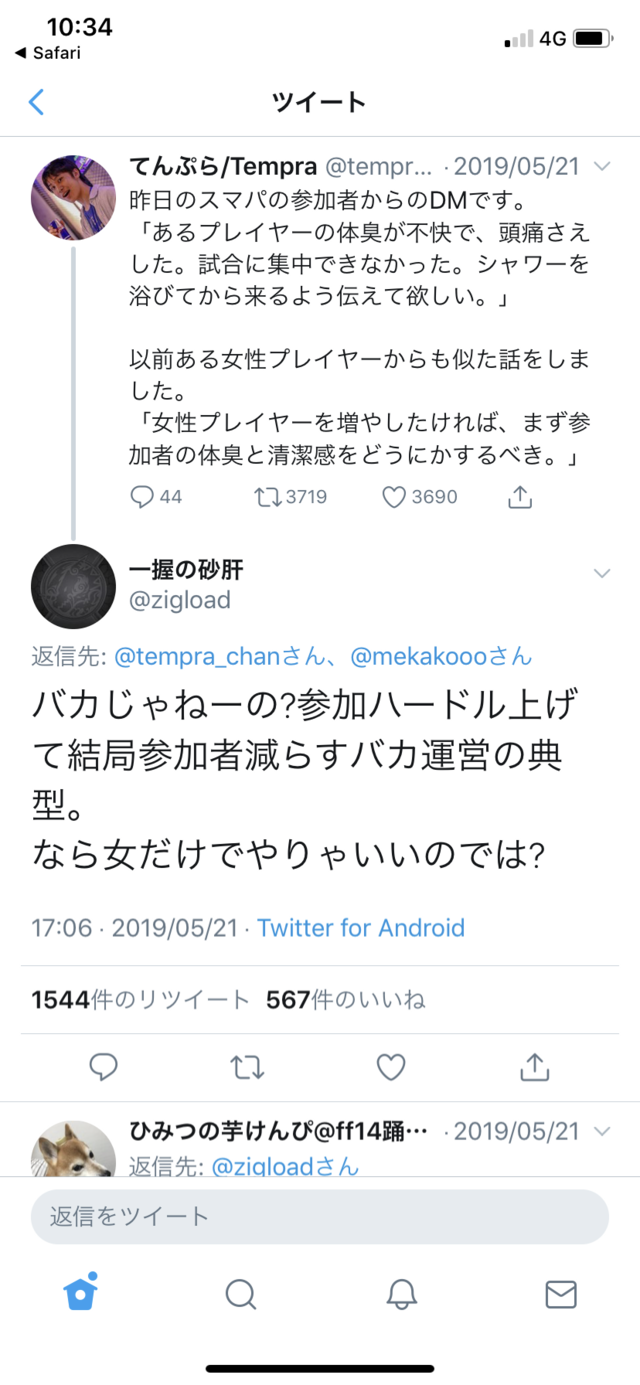
Task: Open the chevron menu on 一握の砂肝's tweet
Action: [x=601, y=573]
